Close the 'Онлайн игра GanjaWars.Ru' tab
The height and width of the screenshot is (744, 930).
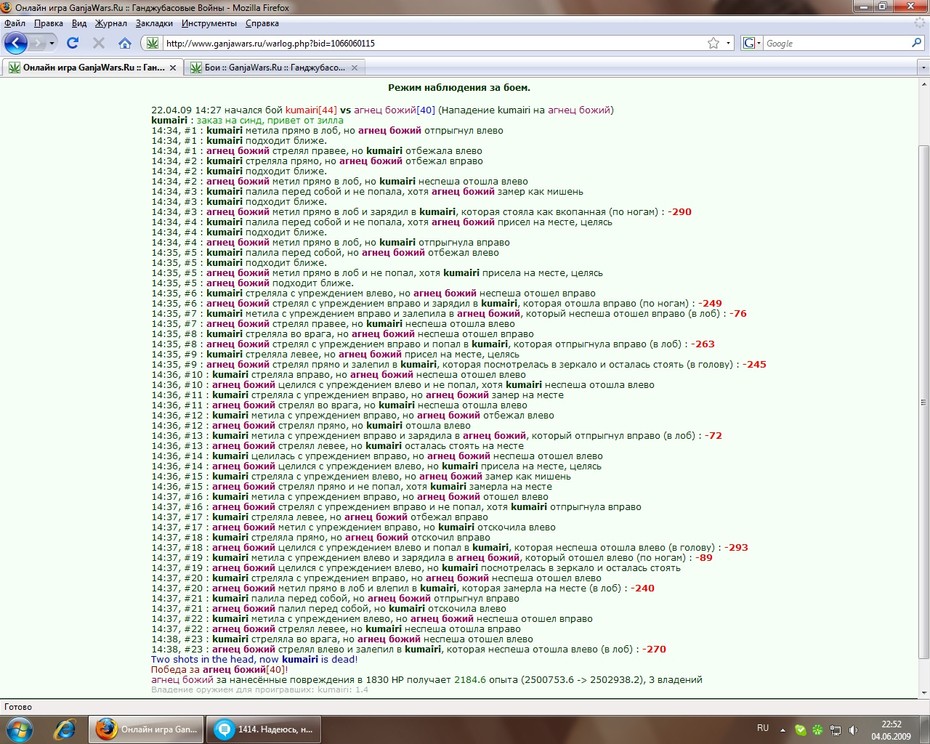173,68
